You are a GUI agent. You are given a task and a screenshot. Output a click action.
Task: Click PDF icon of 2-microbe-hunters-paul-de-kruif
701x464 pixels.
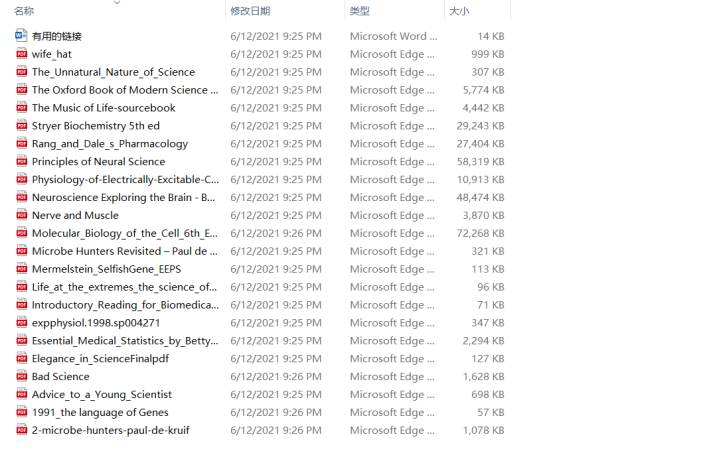(x=21, y=430)
